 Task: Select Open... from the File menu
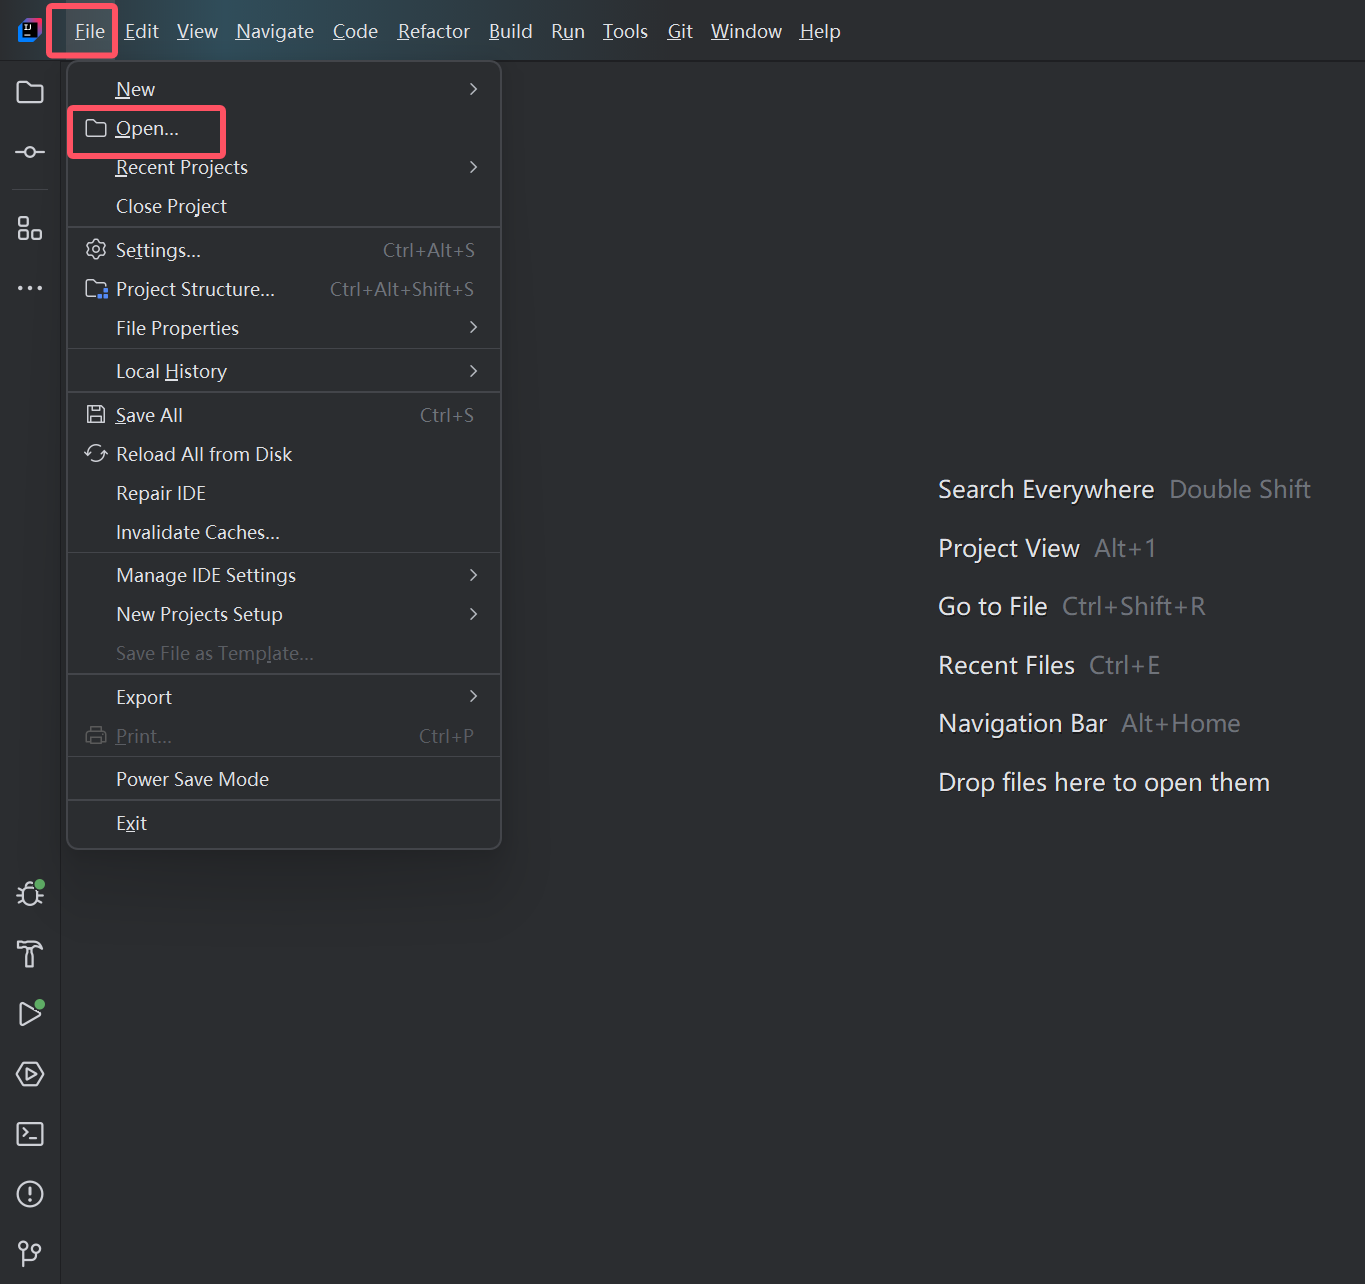click(x=147, y=129)
